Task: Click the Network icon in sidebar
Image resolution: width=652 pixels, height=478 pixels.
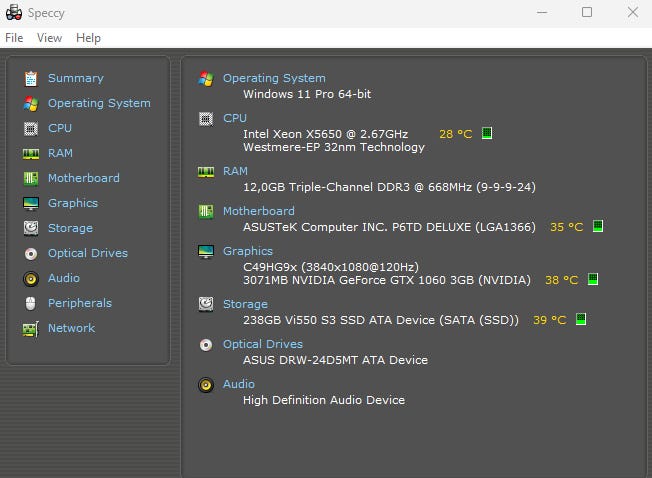Action: 30,328
